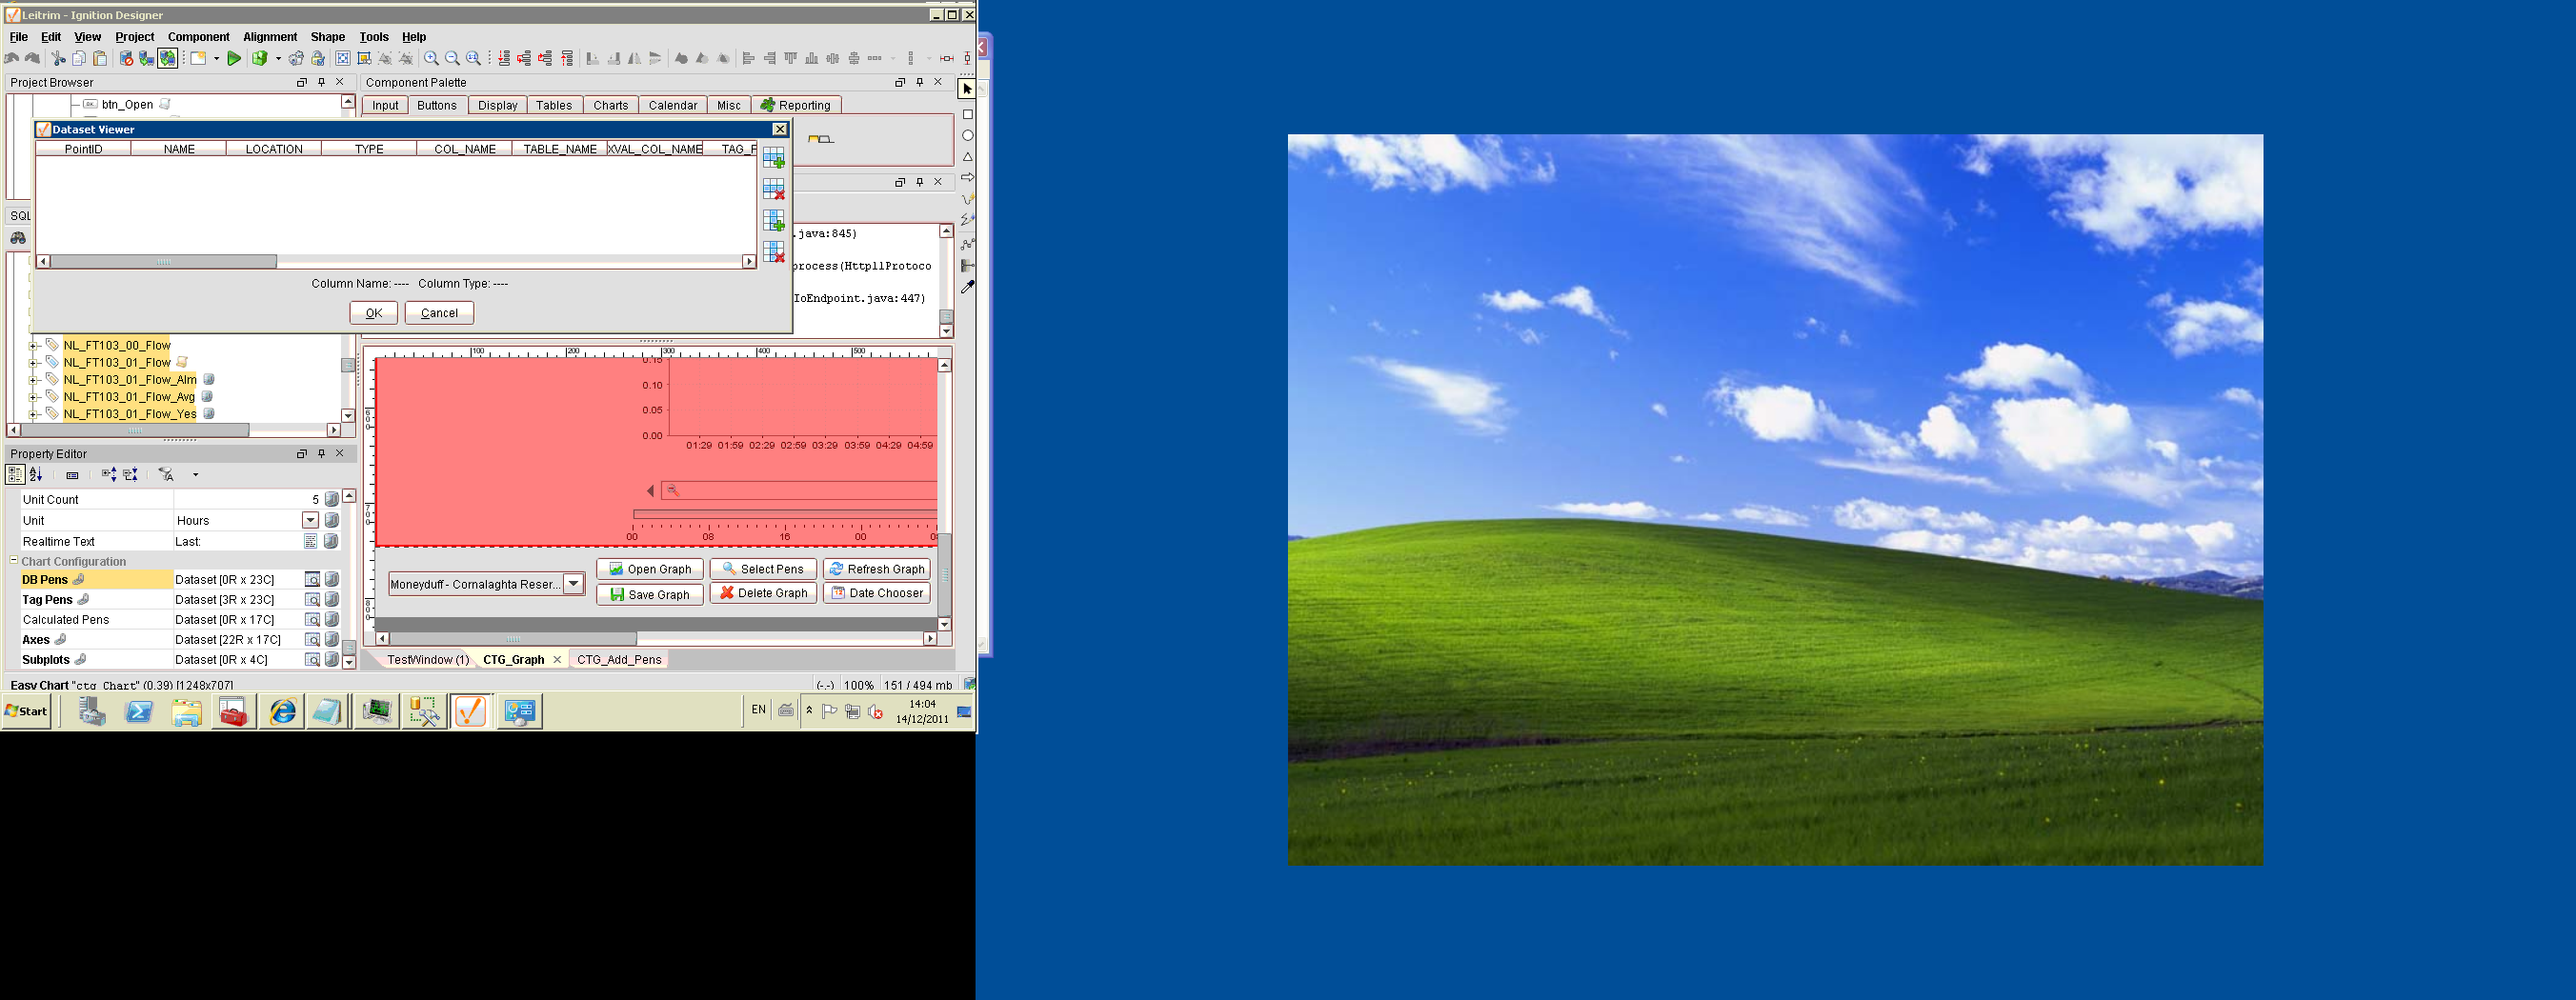The image size is (2576, 1000).
Task: Click the Zoom In magnifier icon
Action: 431,59
